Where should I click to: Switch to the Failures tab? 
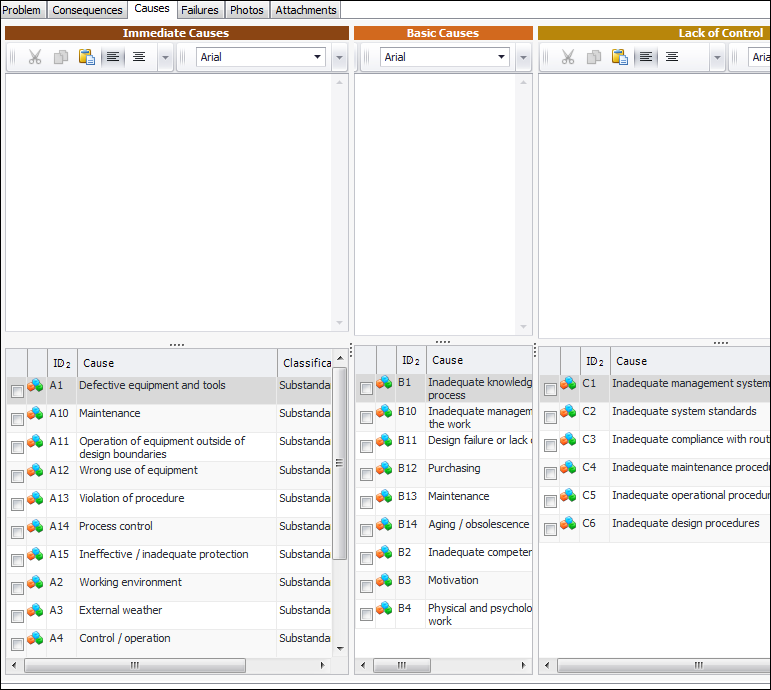point(200,10)
